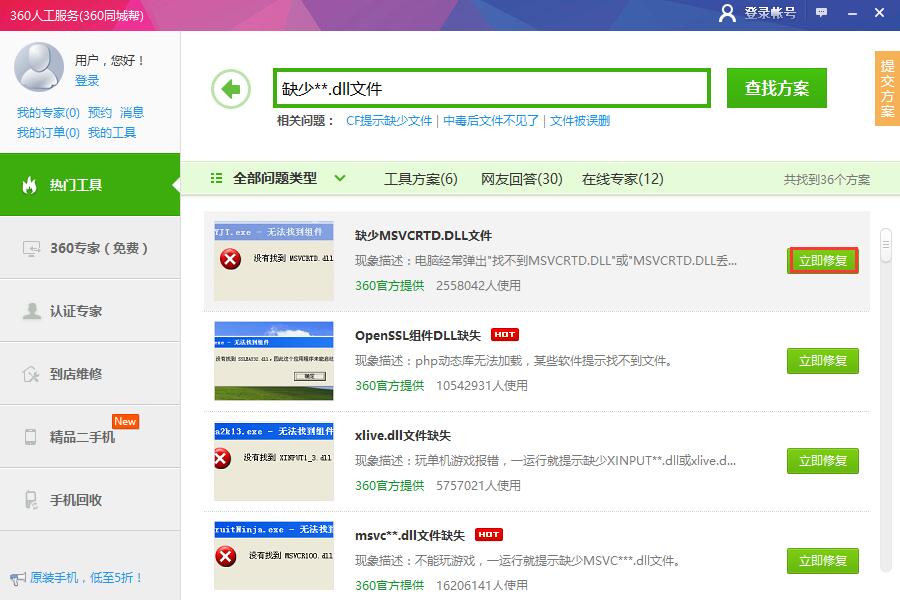Screen dimensions: 900x600
Task: Click the 共找到36个方案 result count
Action: (827, 180)
